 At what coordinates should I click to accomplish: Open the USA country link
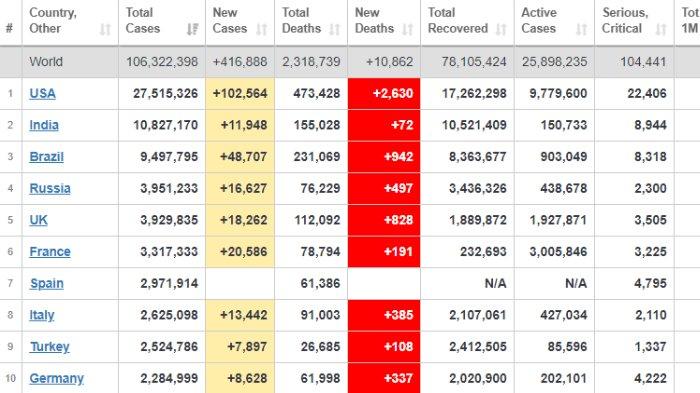tap(42, 93)
